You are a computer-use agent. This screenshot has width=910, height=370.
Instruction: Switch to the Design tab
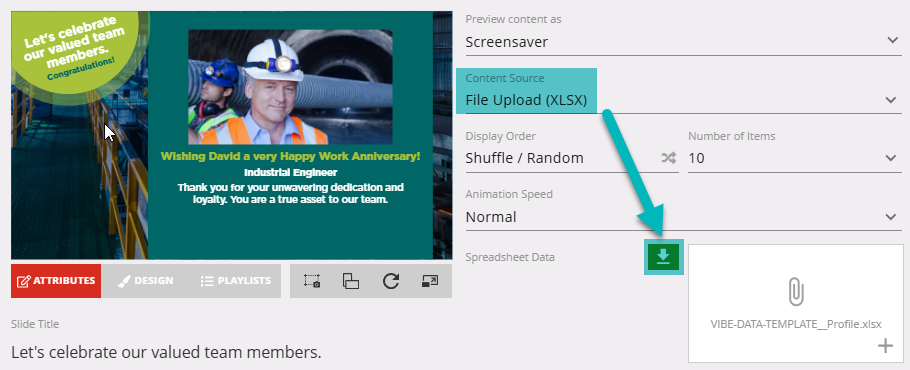tap(146, 281)
